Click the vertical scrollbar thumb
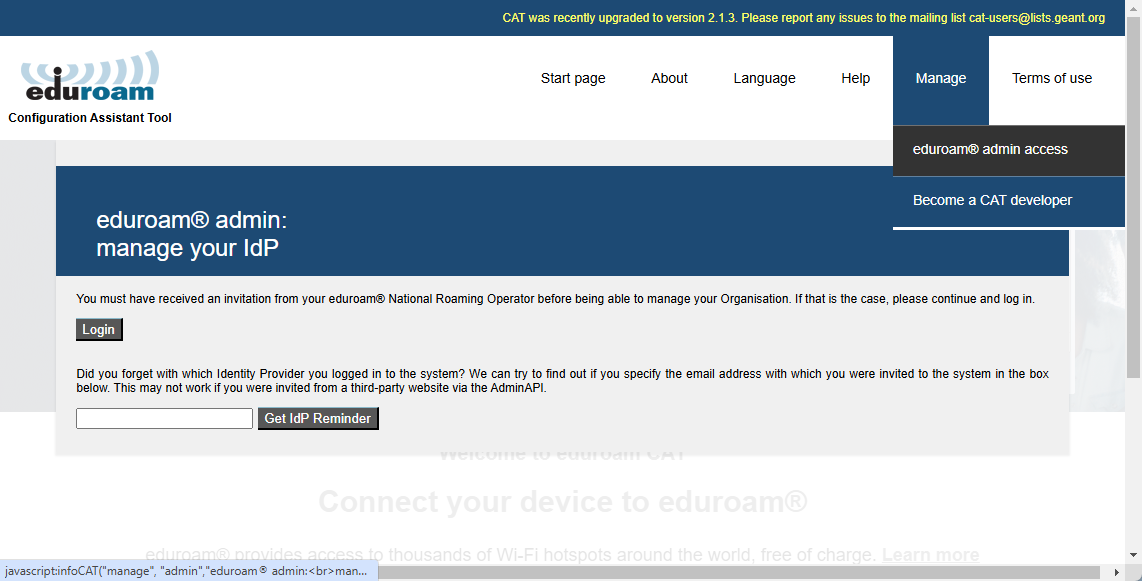Image resolution: width=1142 pixels, height=581 pixels. [x=1133, y=197]
